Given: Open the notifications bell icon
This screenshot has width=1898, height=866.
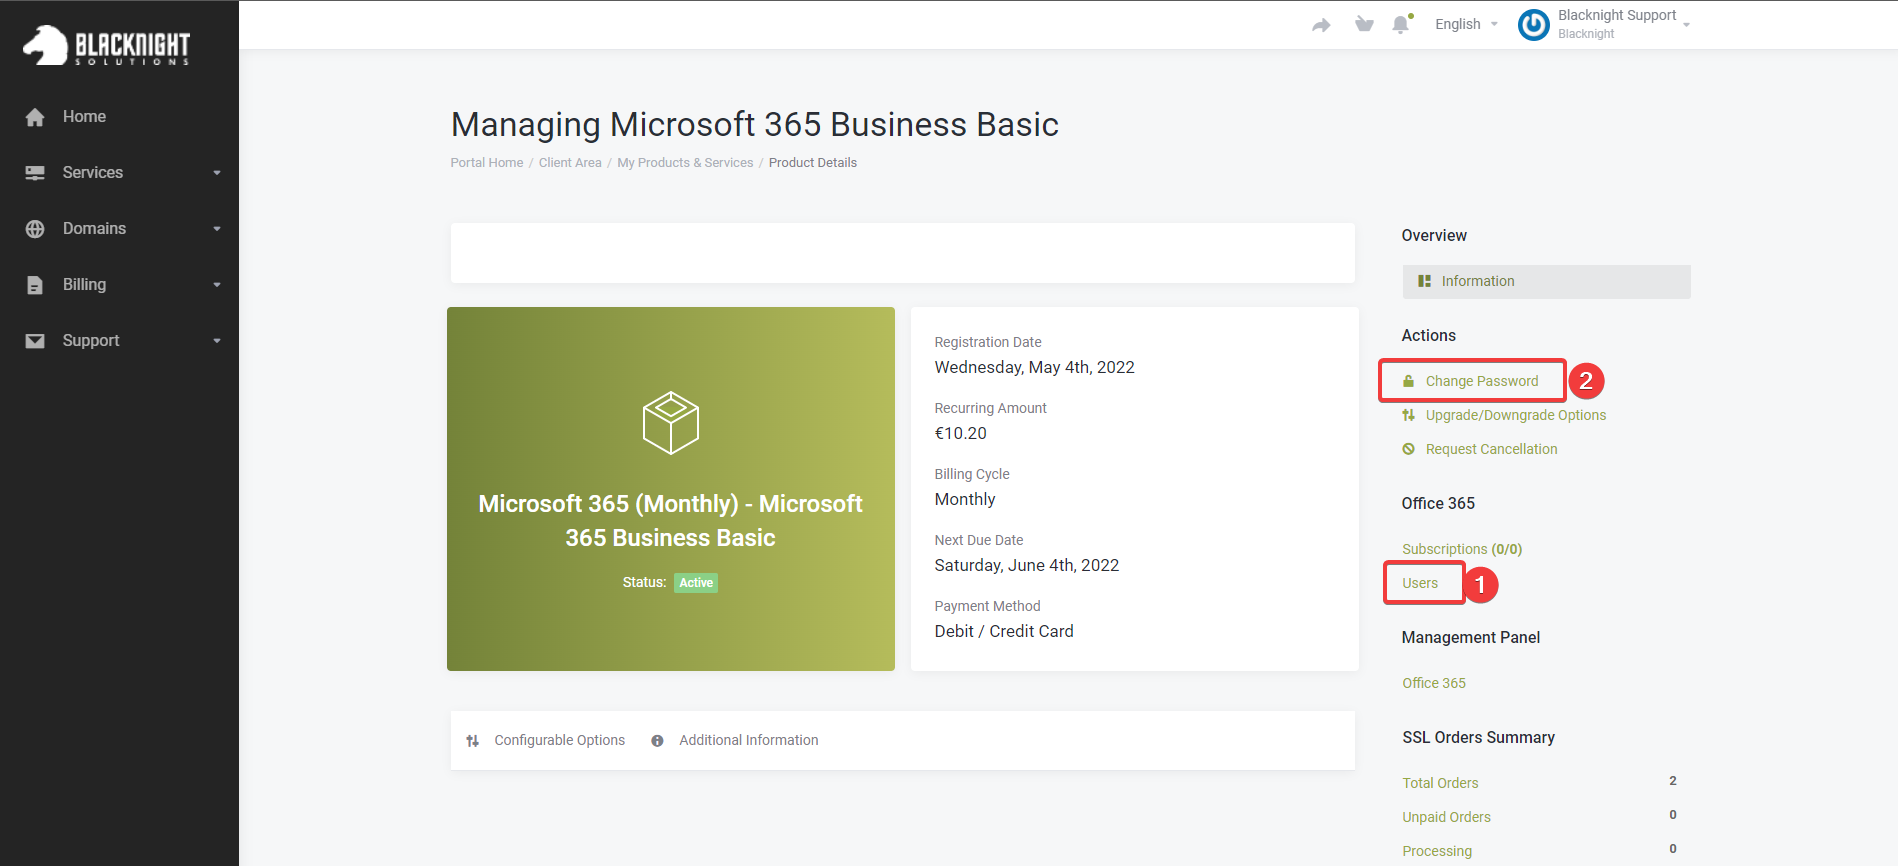Looking at the screenshot, I should point(1402,24).
